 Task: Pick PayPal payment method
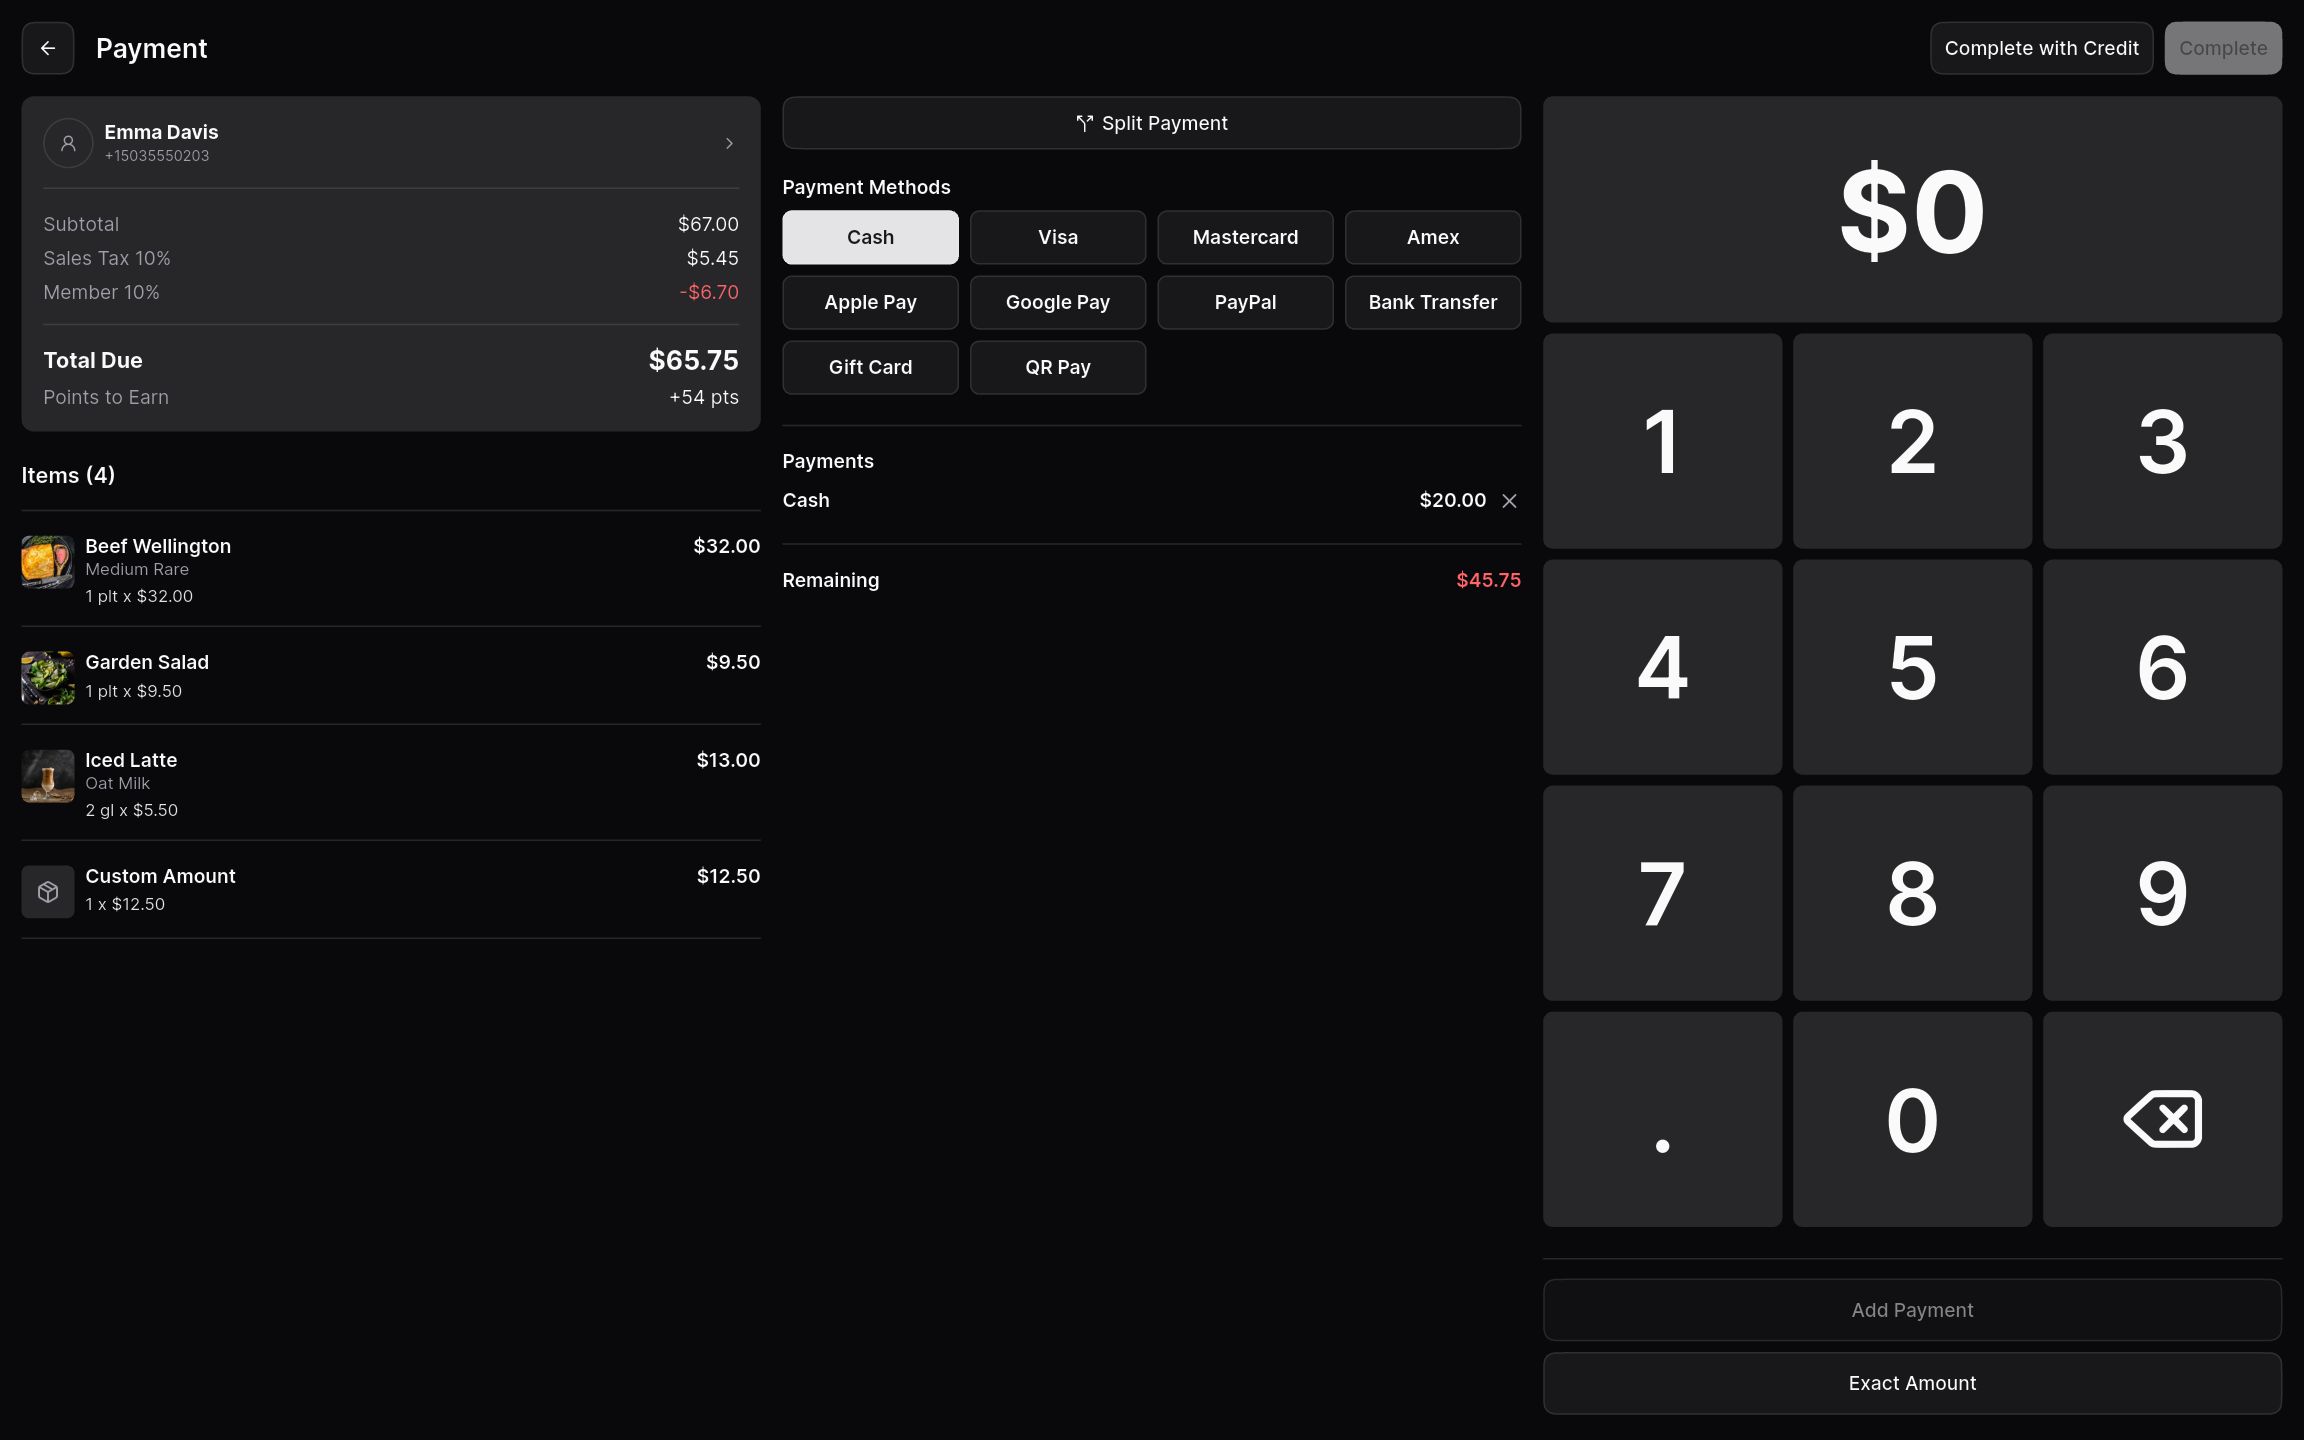[x=1245, y=302]
